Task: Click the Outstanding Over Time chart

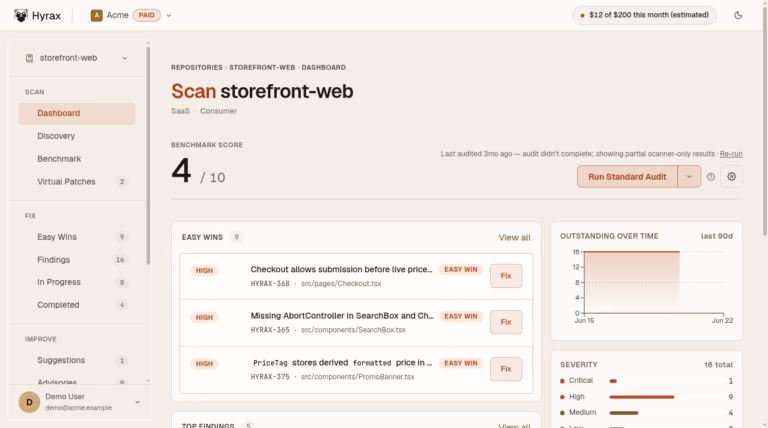Action: 651,283
